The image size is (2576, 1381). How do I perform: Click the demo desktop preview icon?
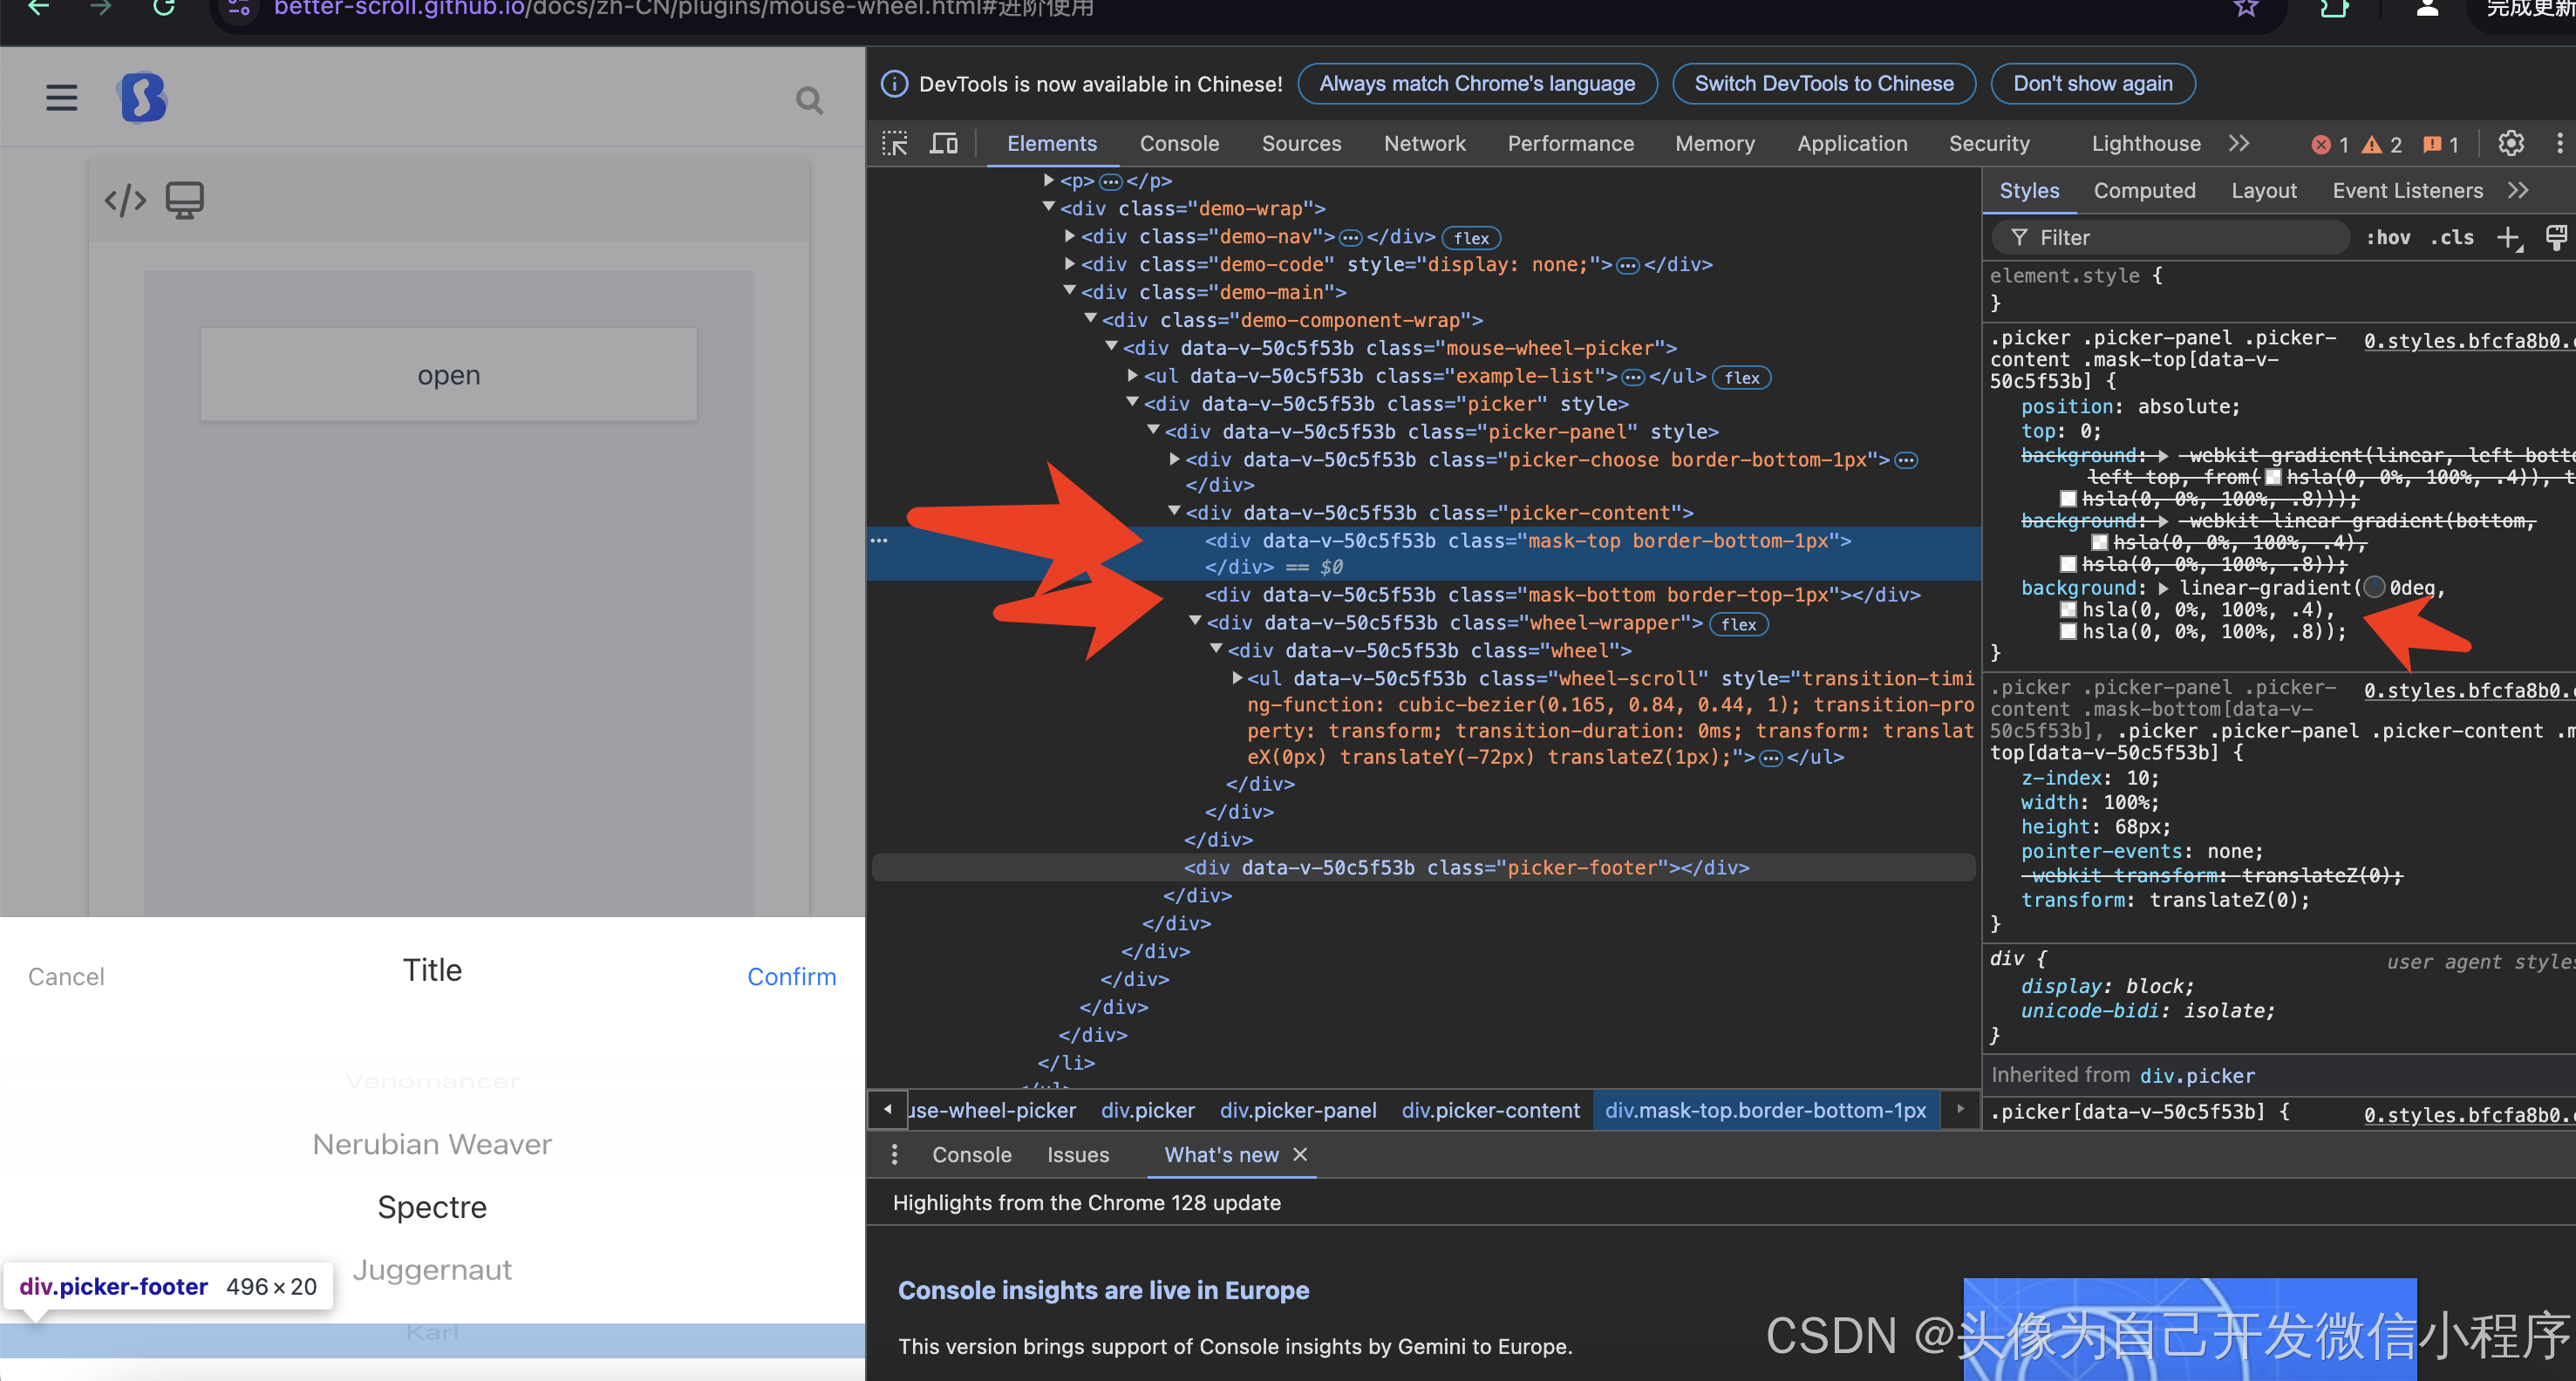(184, 200)
